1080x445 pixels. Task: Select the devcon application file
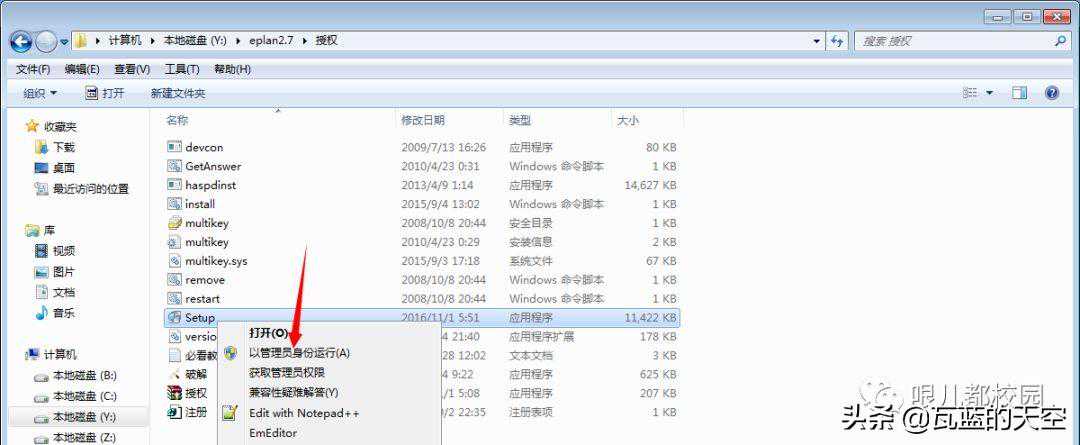[204, 147]
